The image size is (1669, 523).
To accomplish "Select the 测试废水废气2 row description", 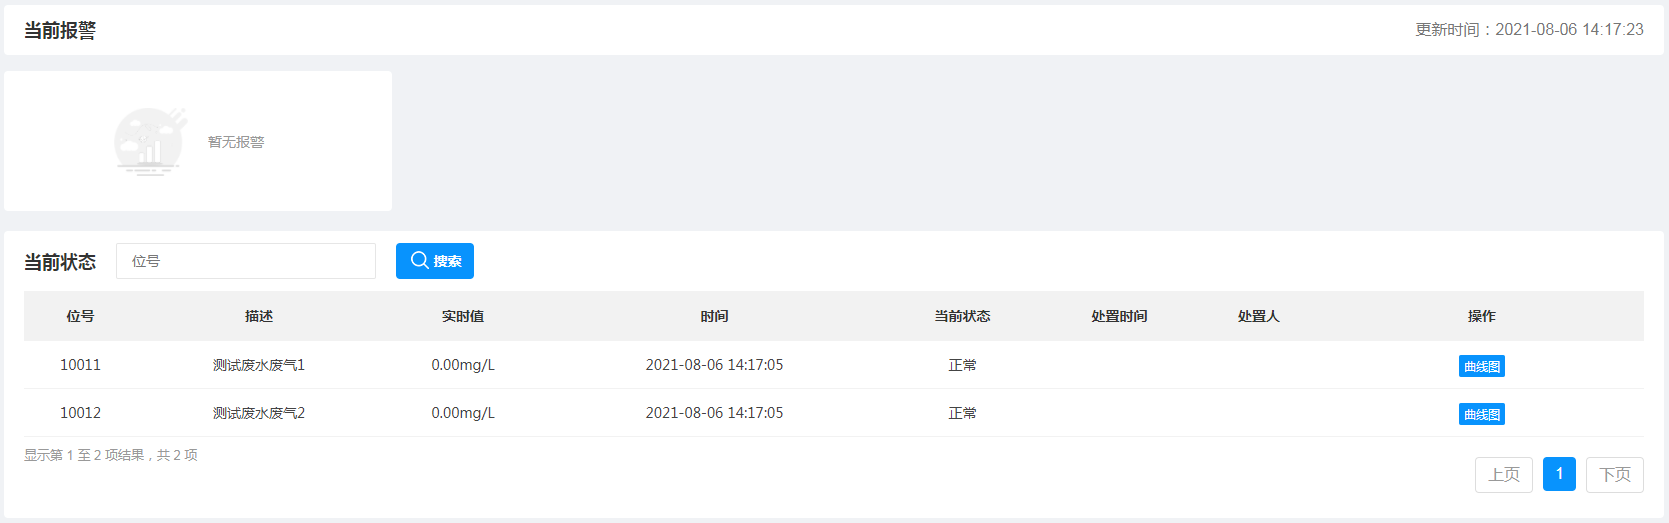I will pyautogui.click(x=259, y=413).
